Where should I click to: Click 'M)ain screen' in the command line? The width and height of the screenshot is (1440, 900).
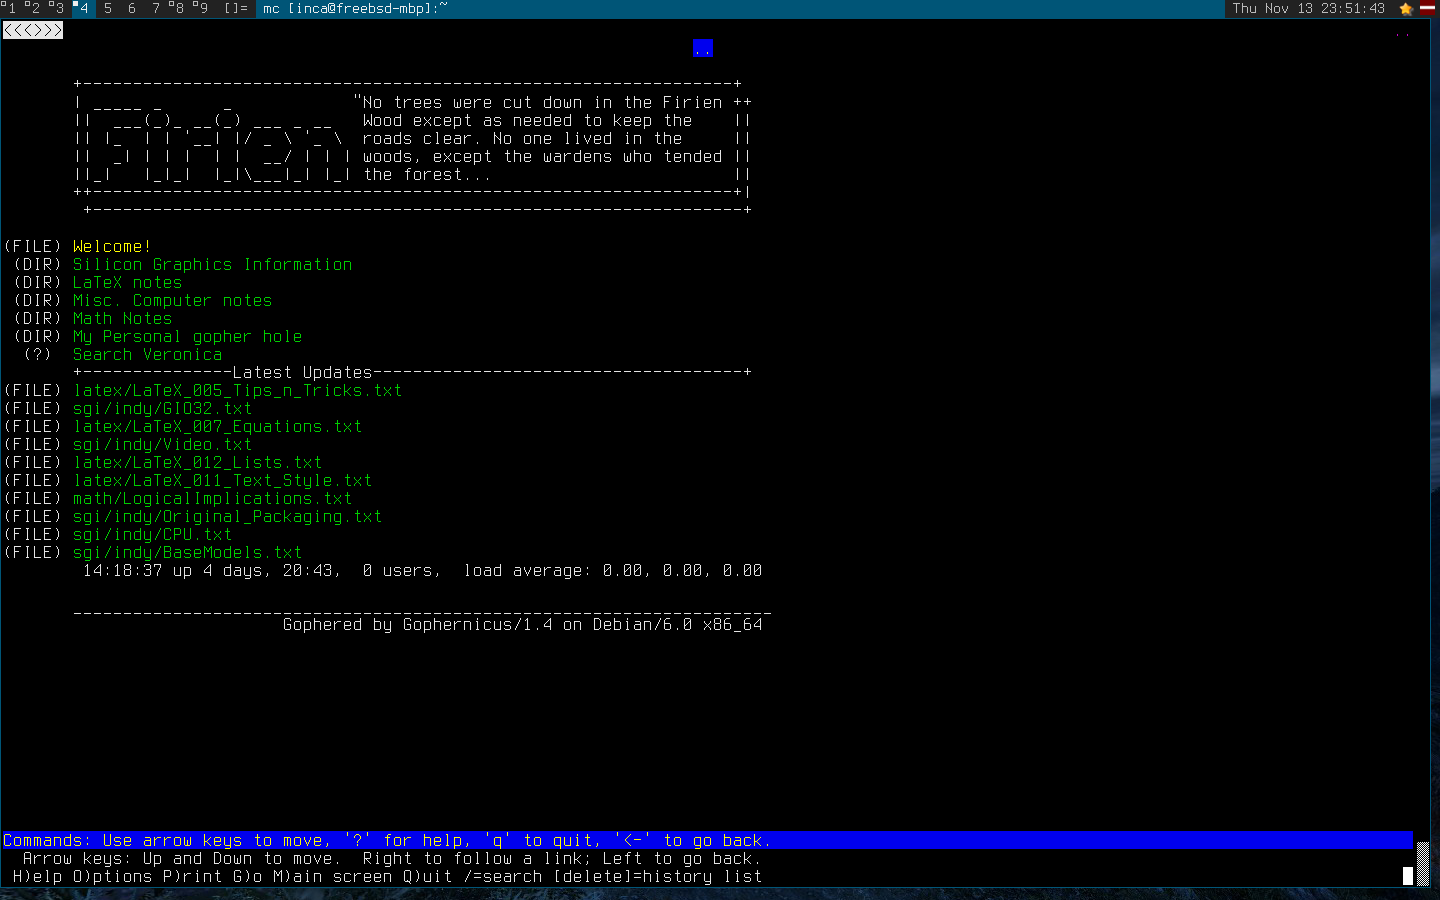click(332, 876)
